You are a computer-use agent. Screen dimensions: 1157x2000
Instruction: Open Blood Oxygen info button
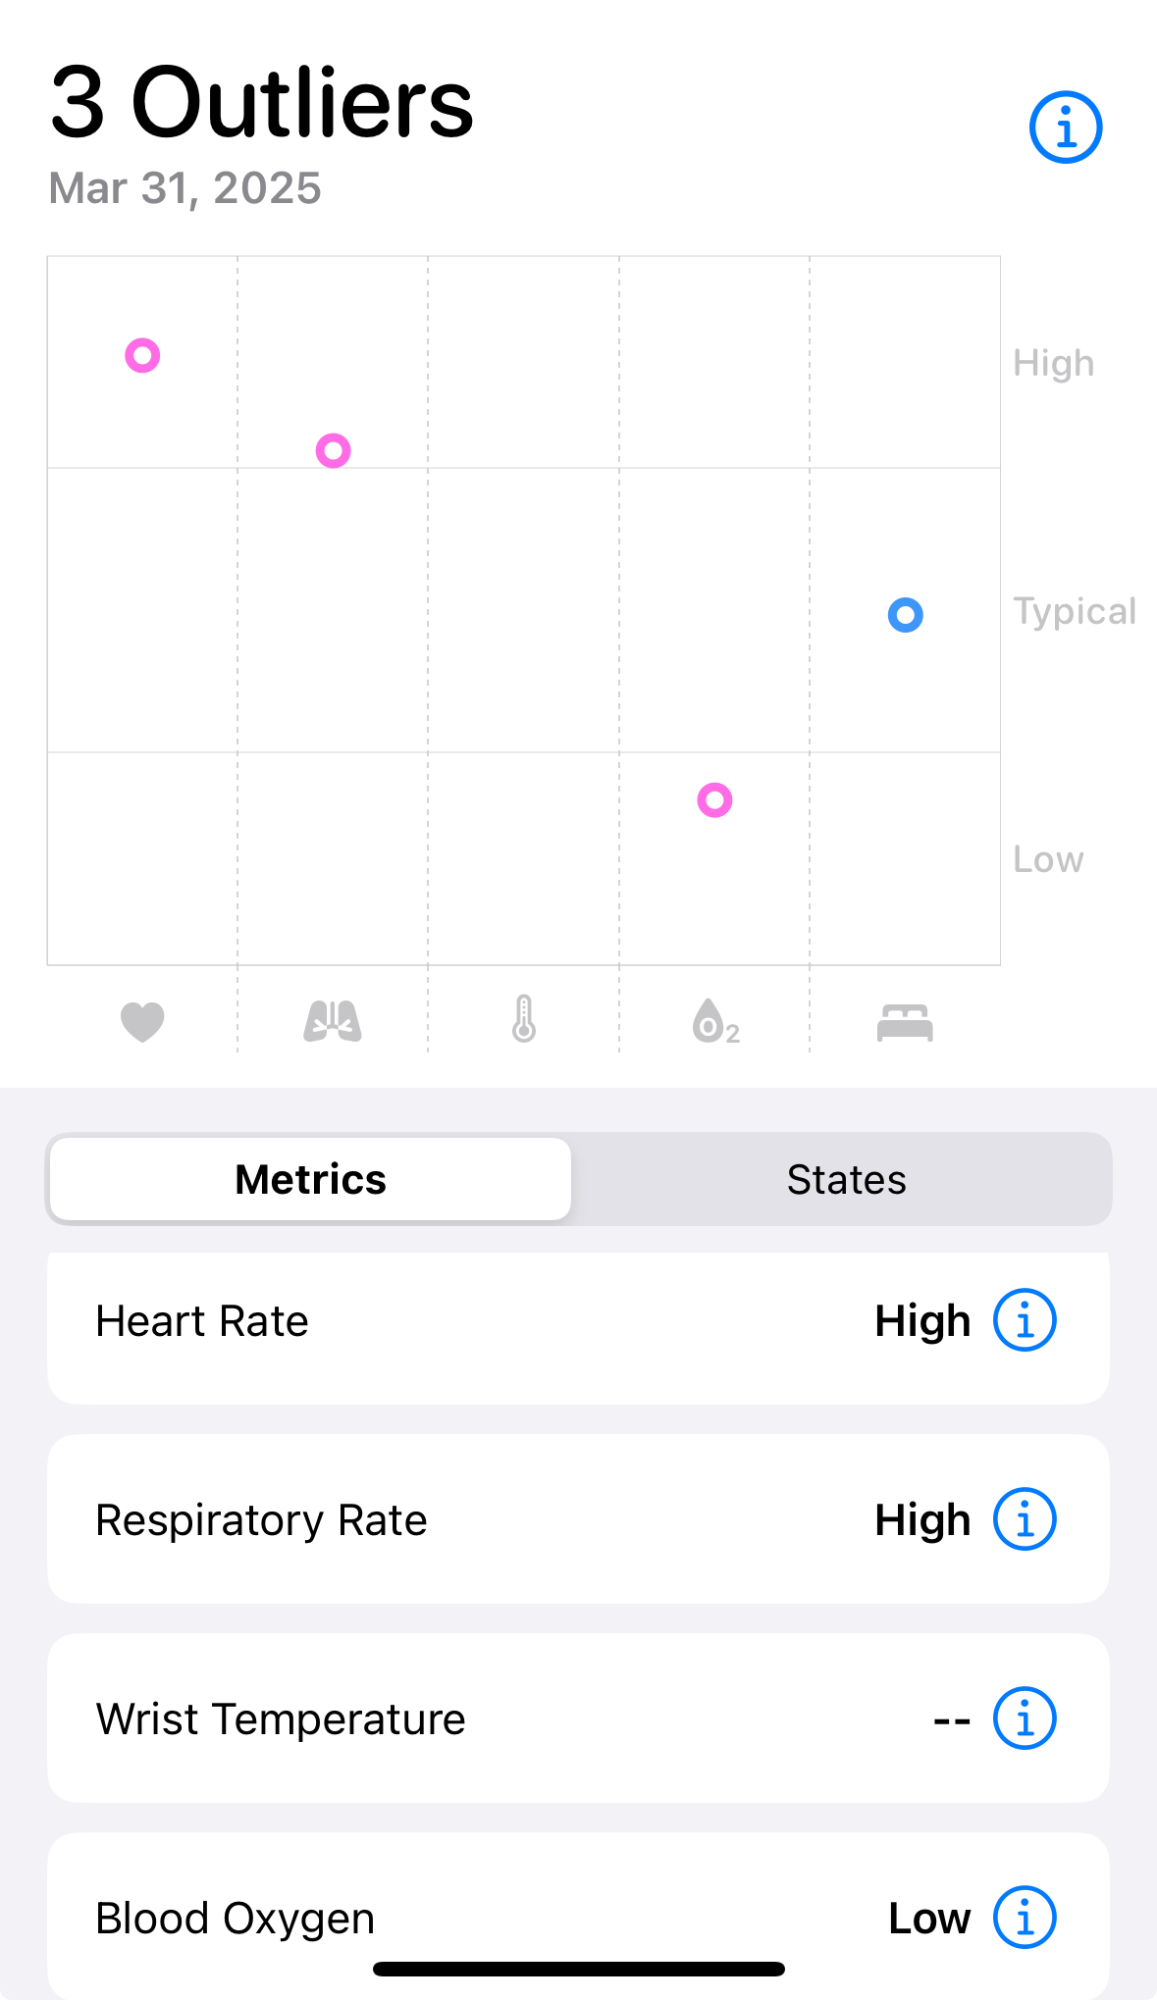tap(1024, 1917)
